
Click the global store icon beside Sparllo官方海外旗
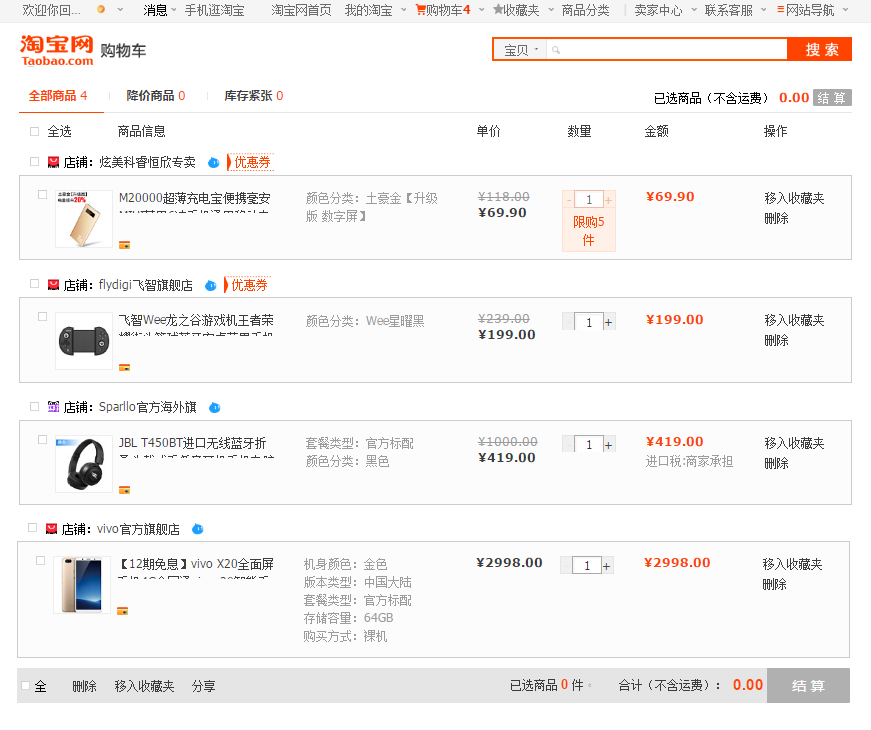[x=53, y=407]
